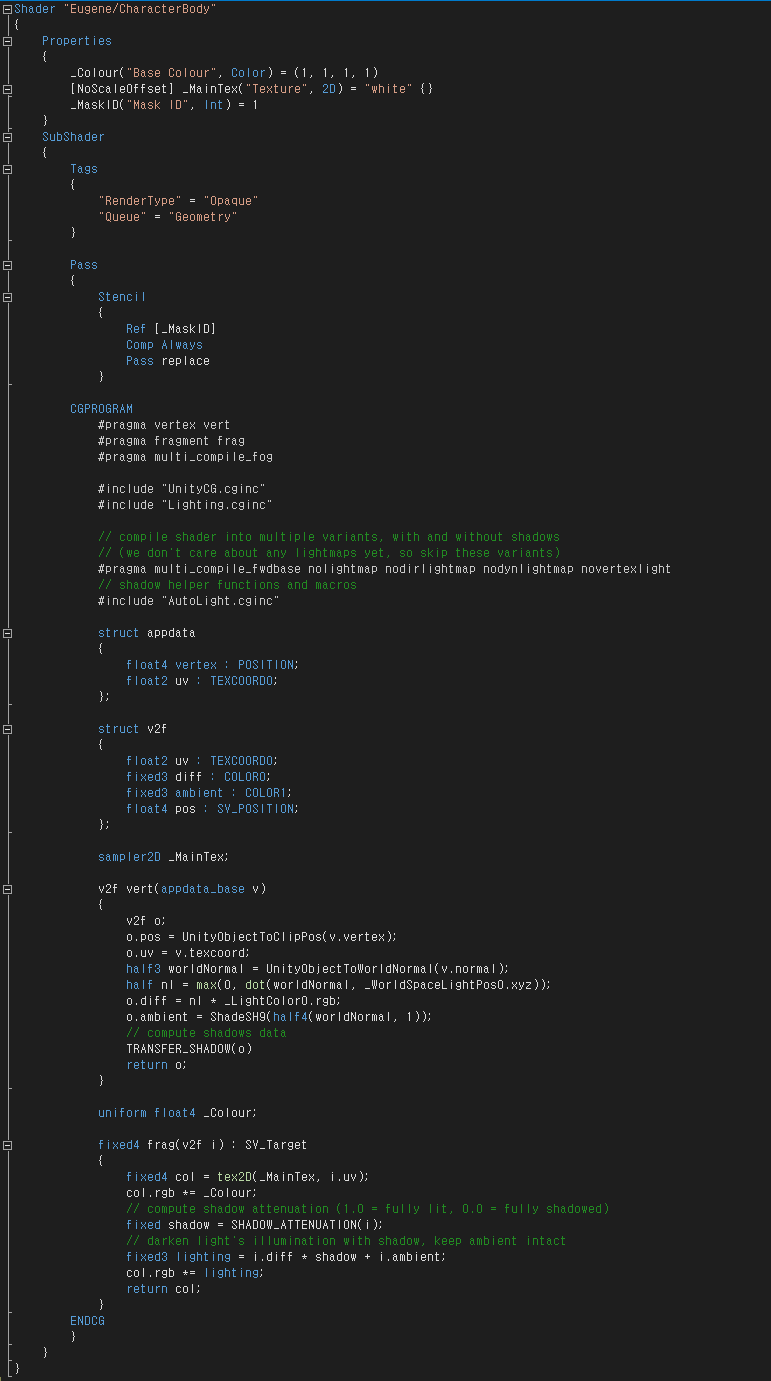Collapse the Stencil block
The width and height of the screenshot is (771, 1381).
pyautogui.click(x=8, y=297)
